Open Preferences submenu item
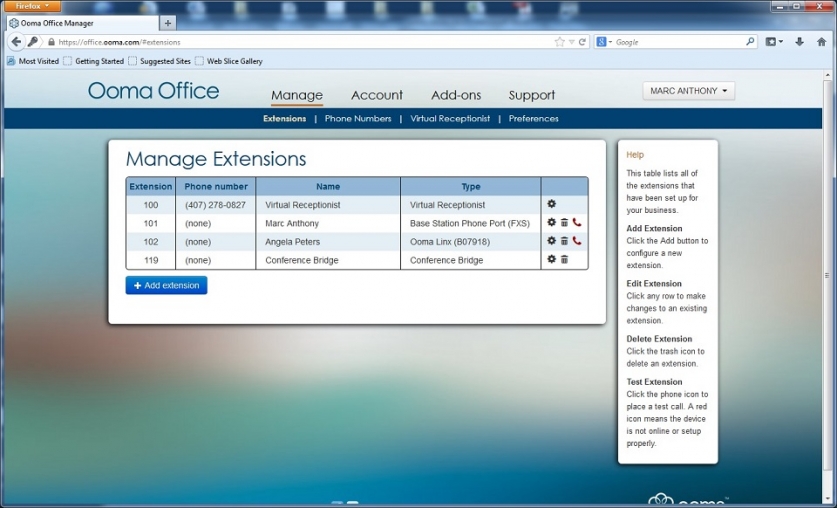The height and width of the screenshot is (508, 837). [x=533, y=118]
